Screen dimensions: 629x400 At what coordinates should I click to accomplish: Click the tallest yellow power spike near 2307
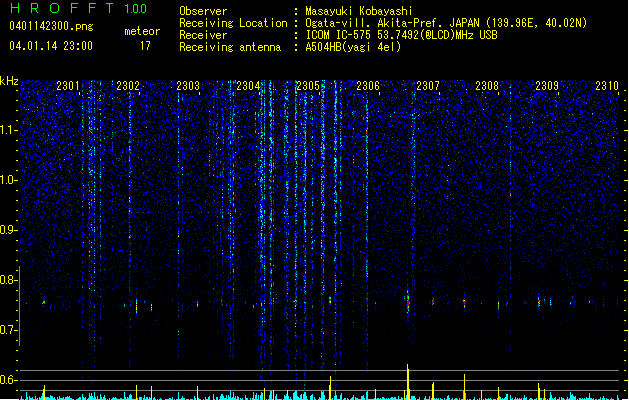408,382
